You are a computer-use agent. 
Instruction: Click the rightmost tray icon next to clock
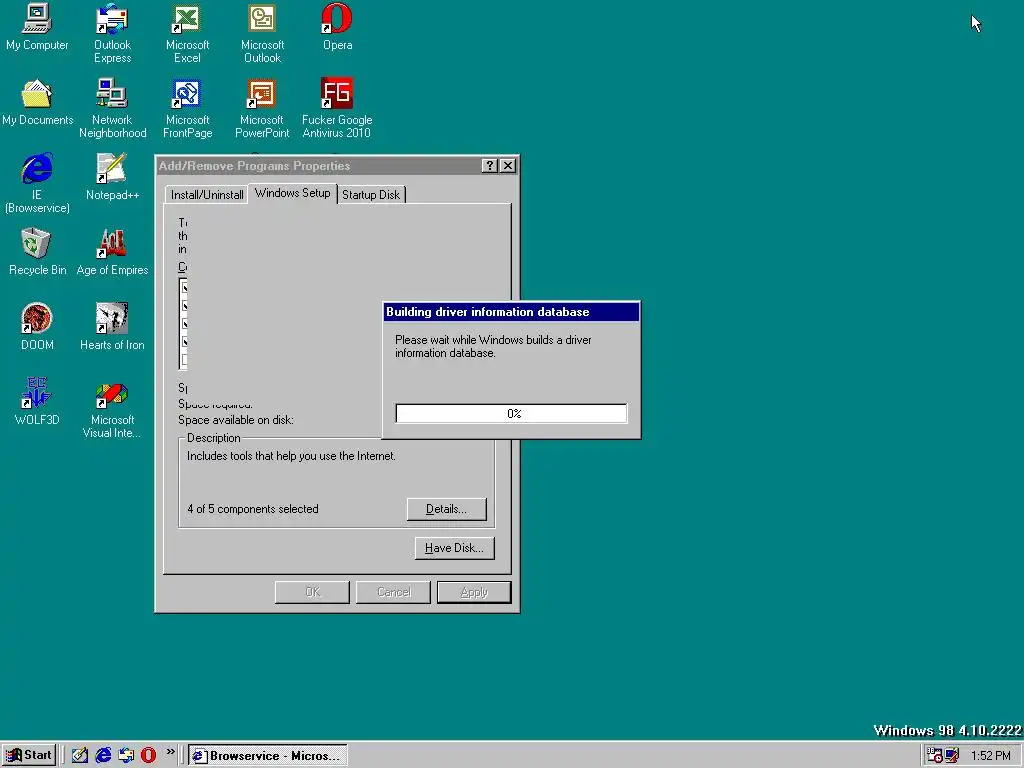(x=952, y=756)
